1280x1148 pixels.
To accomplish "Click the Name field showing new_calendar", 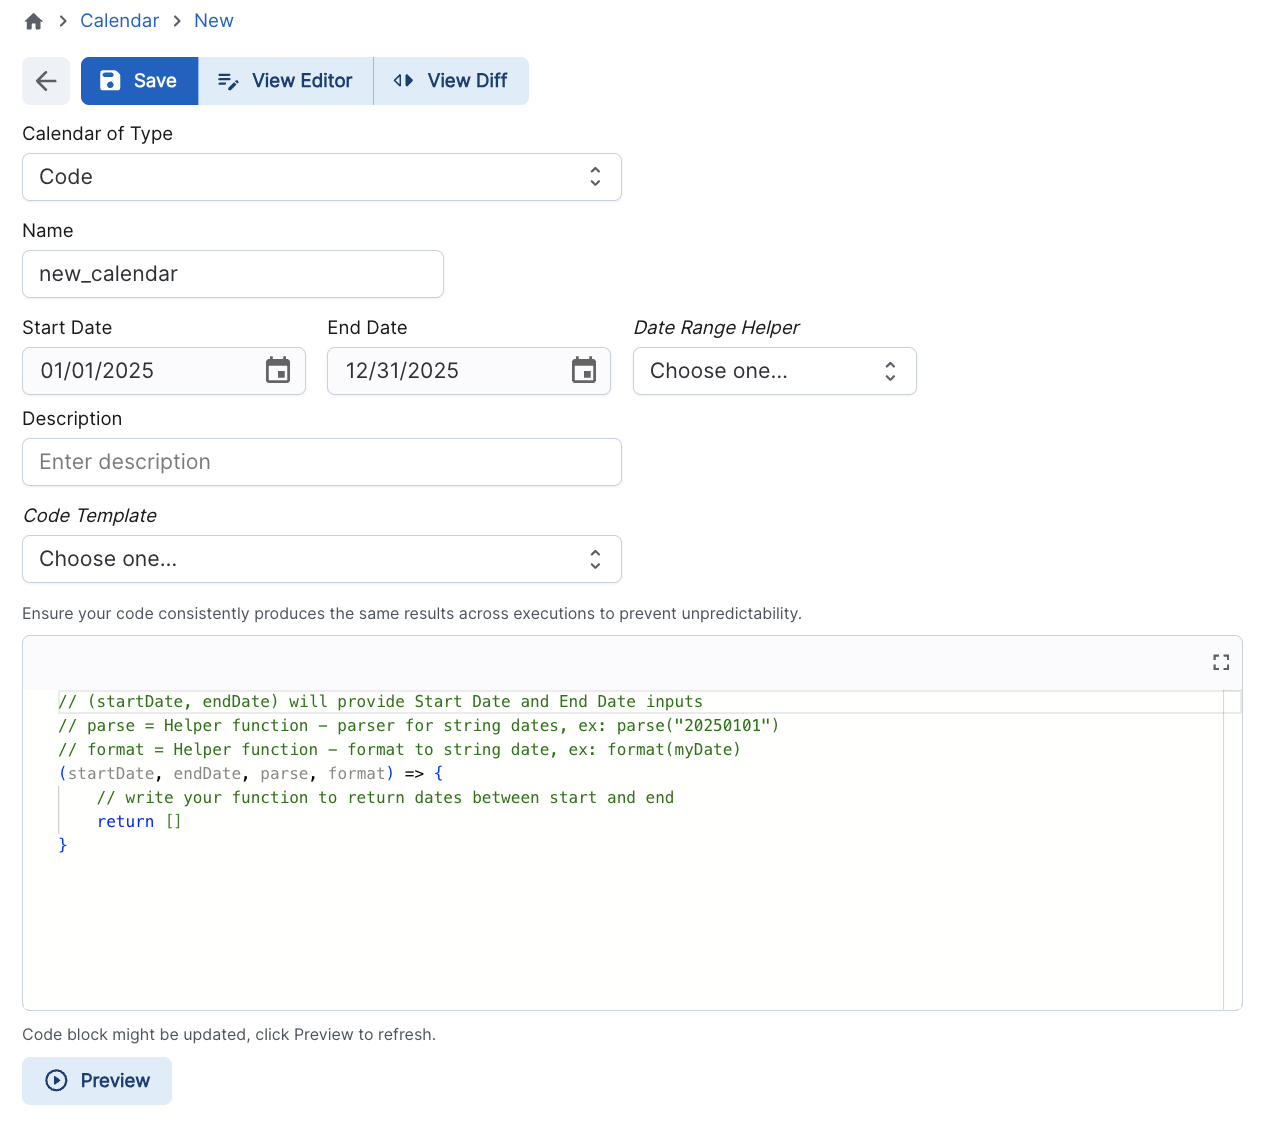I will (232, 273).
